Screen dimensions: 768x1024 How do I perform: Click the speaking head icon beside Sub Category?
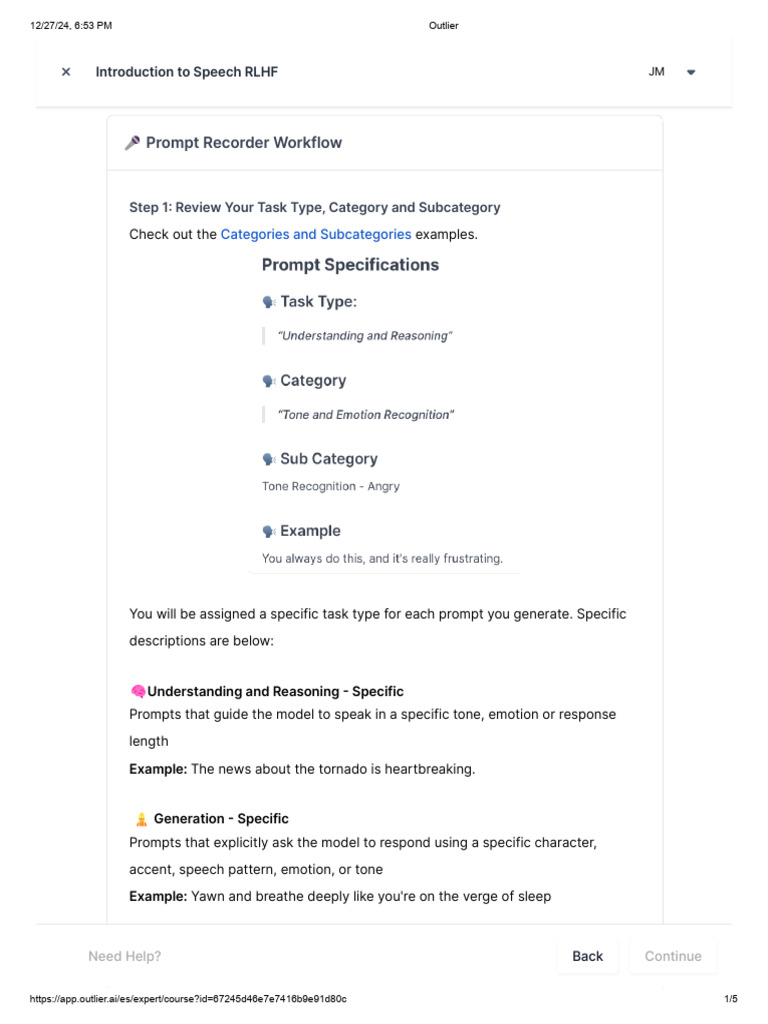pos(269,459)
